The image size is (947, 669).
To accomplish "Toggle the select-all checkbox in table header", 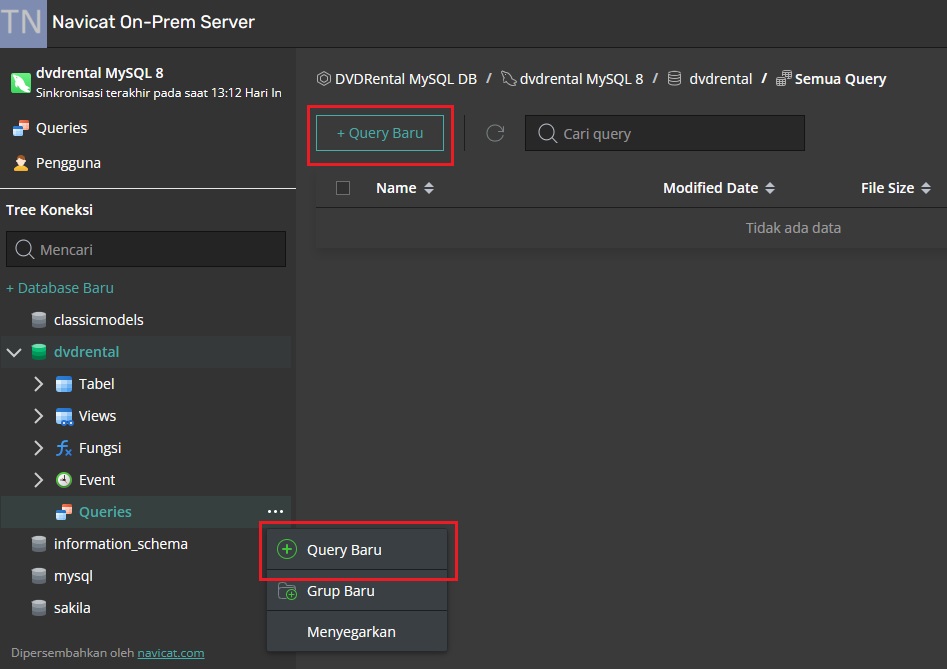I will click(x=343, y=188).
